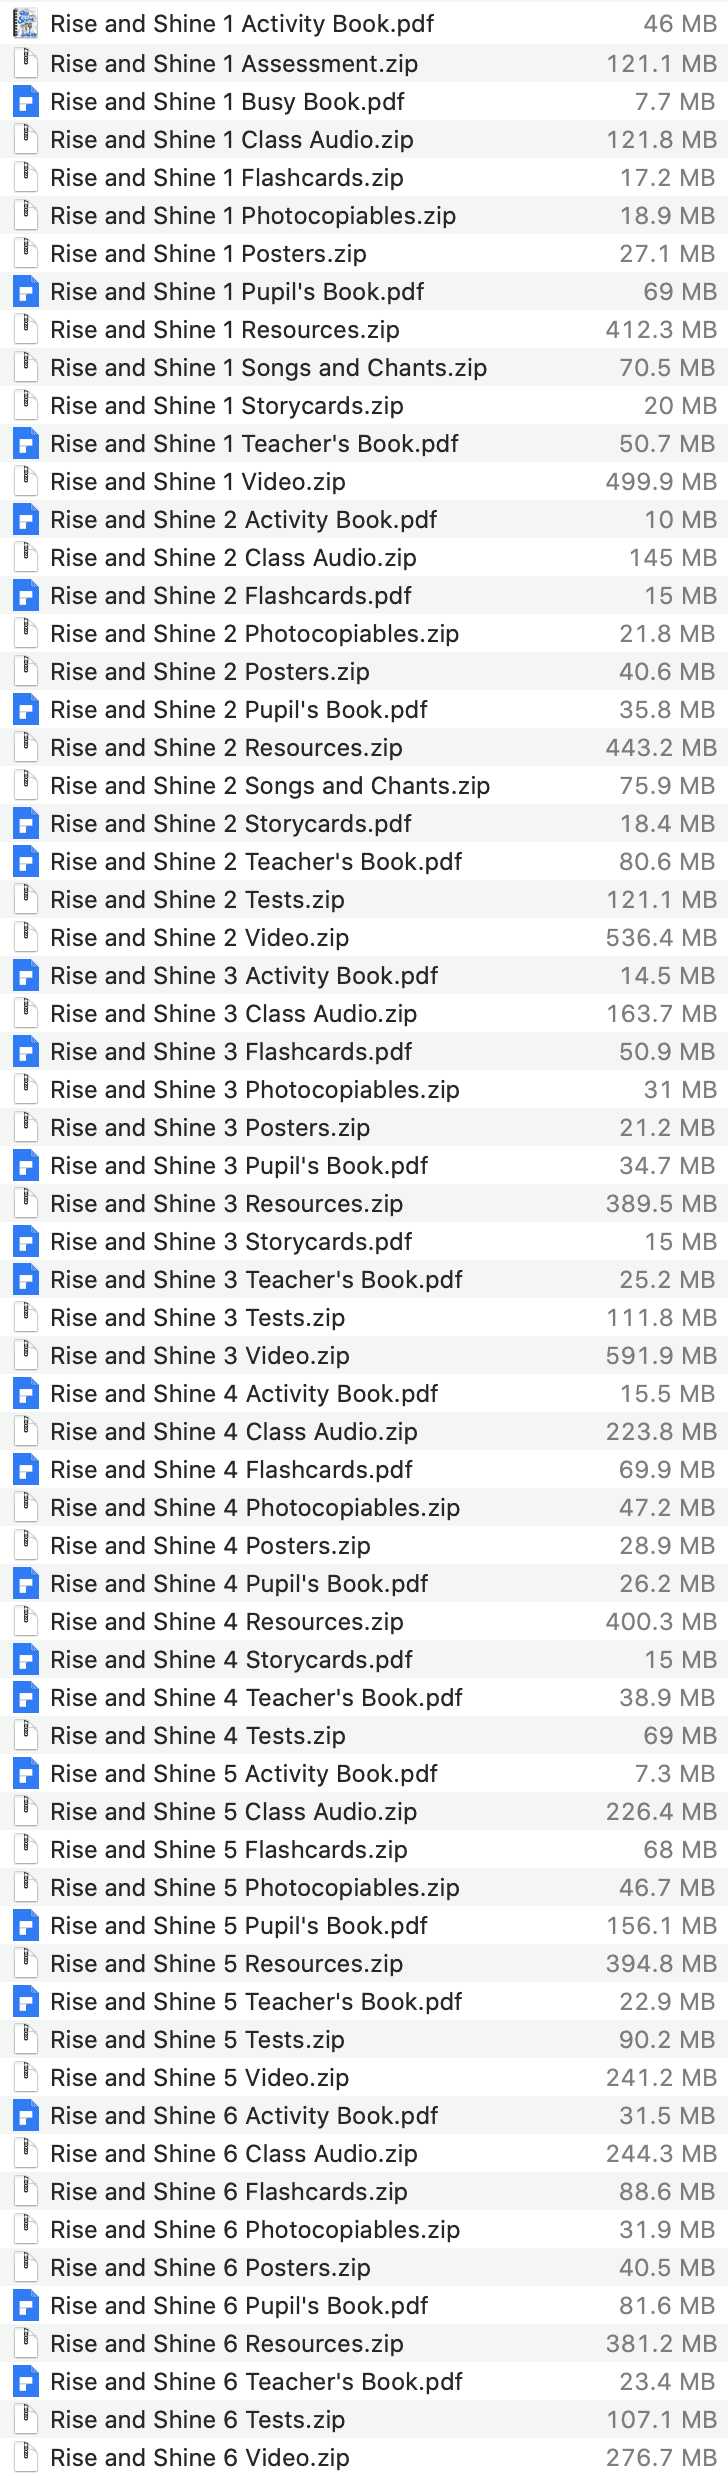Select file name Rise and Shine 3 Photocopiables.zip
This screenshot has height=2476, width=728.
[x=255, y=1090]
